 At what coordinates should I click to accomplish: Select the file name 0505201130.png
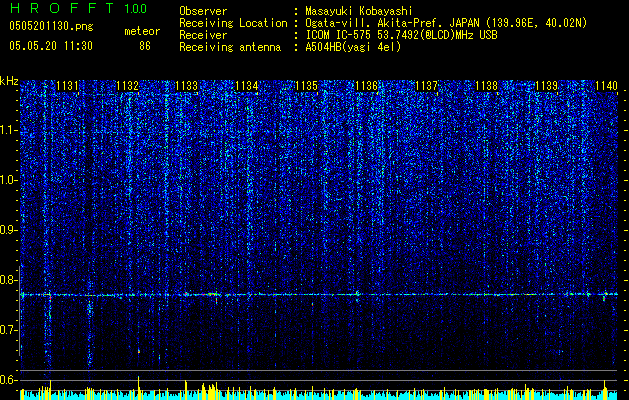[51, 27]
